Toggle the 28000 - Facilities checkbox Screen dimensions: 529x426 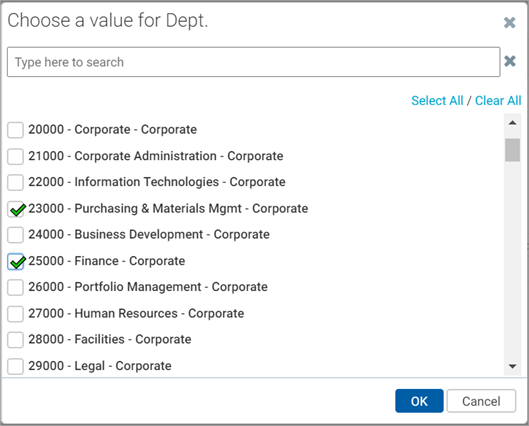coord(15,340)
